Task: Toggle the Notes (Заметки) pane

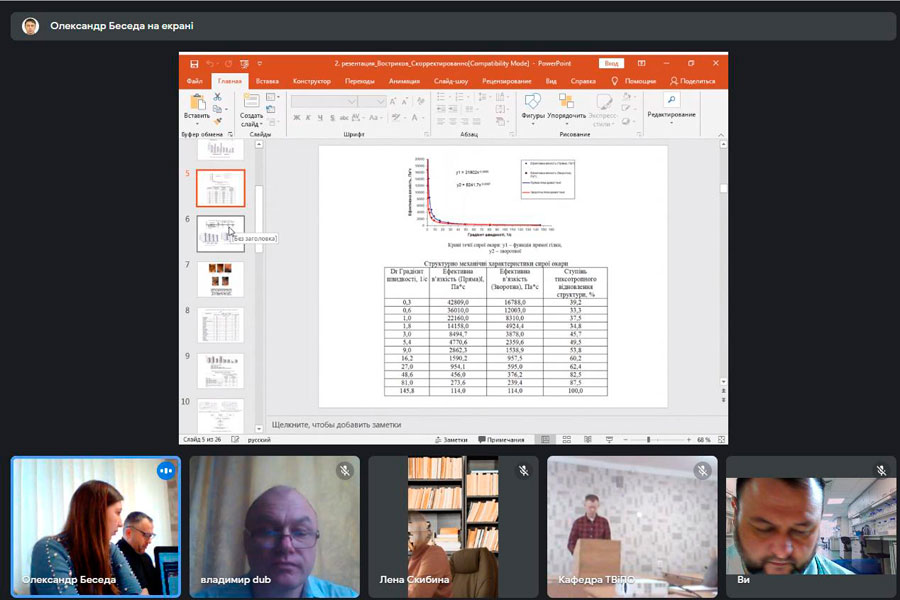Action: pos(451,439)
